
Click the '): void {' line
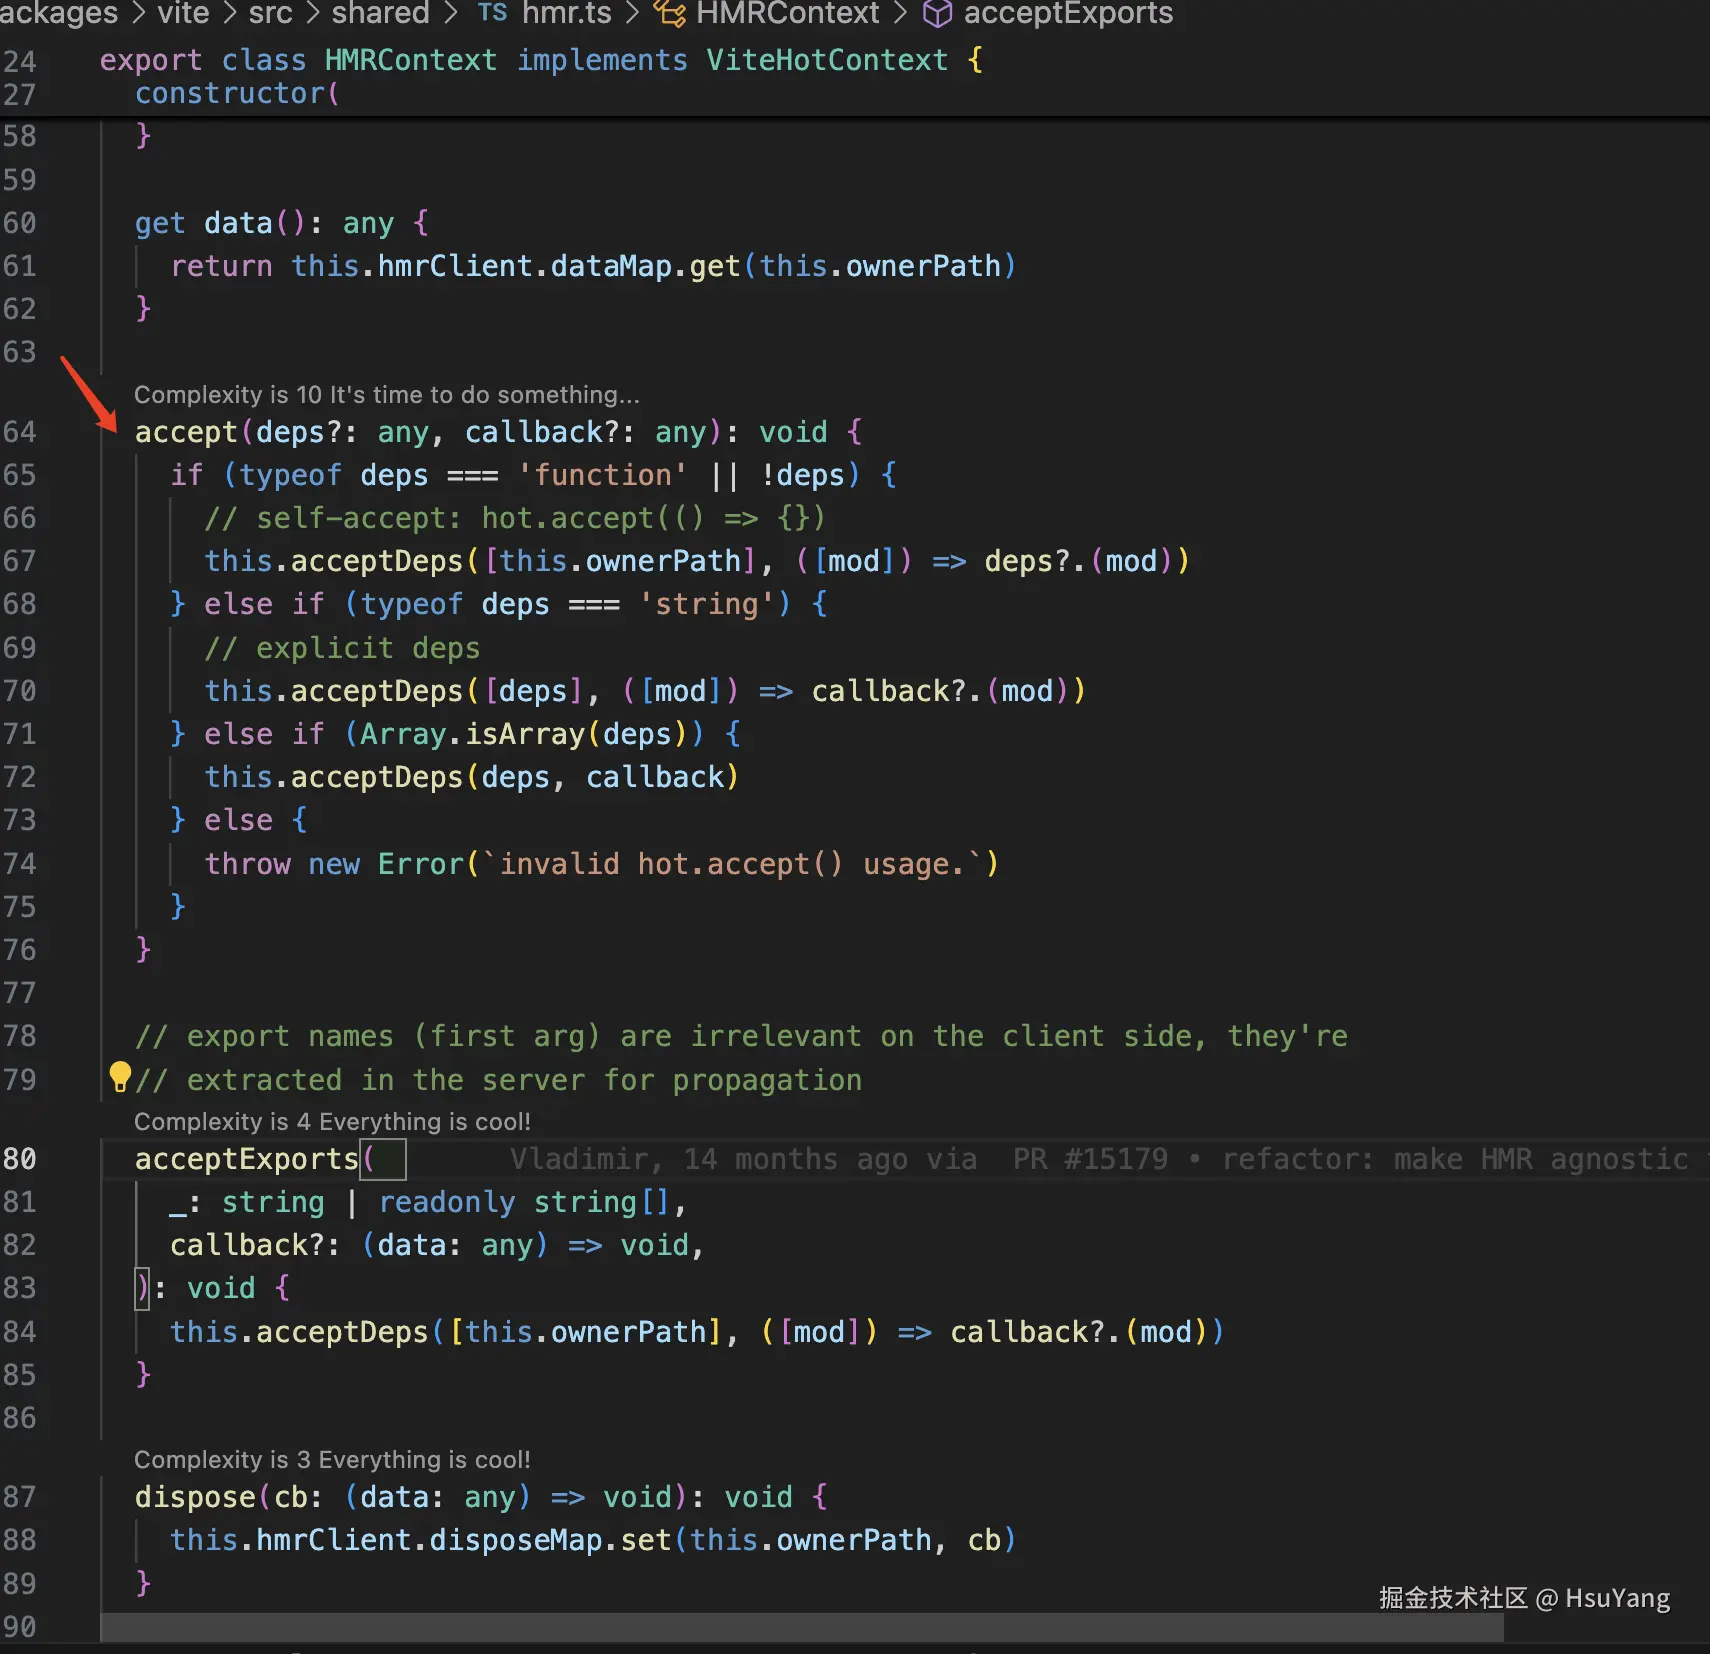tap(213, 1288)
